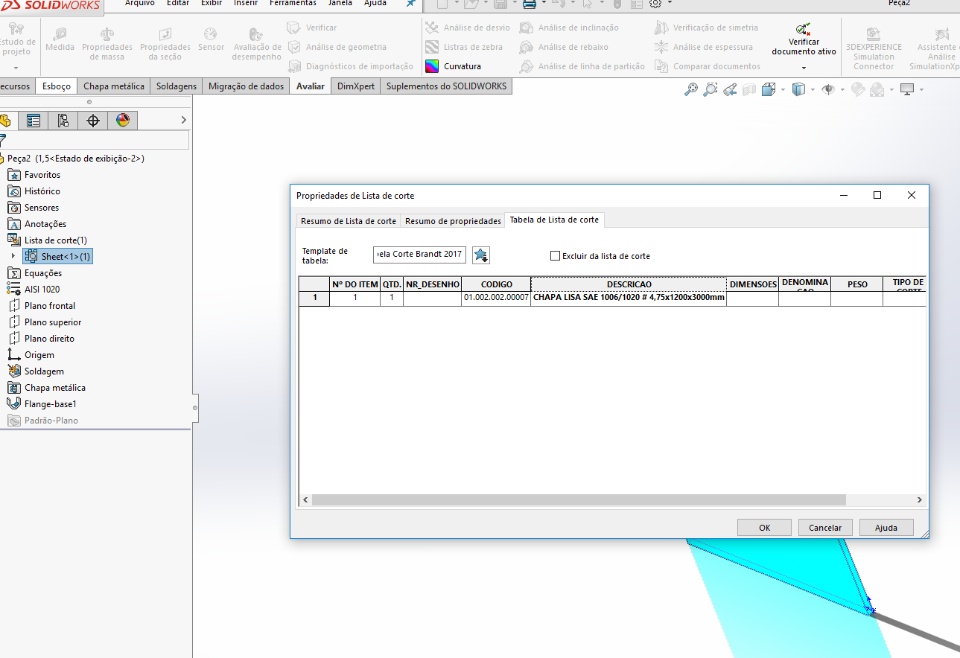Select AISI 1020 material tree item
The width and height of the screenshot is (960, 658).
coord(34,290)
